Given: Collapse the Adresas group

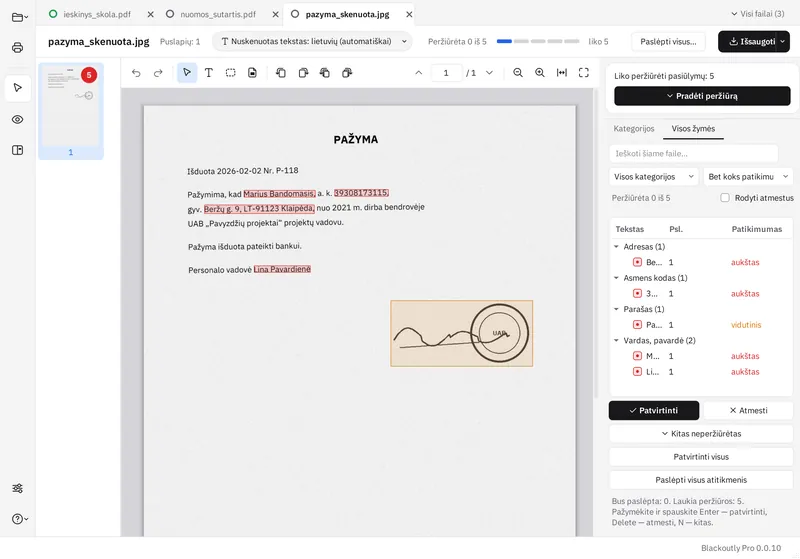Looking at the screenshot, I should point(616,247).
